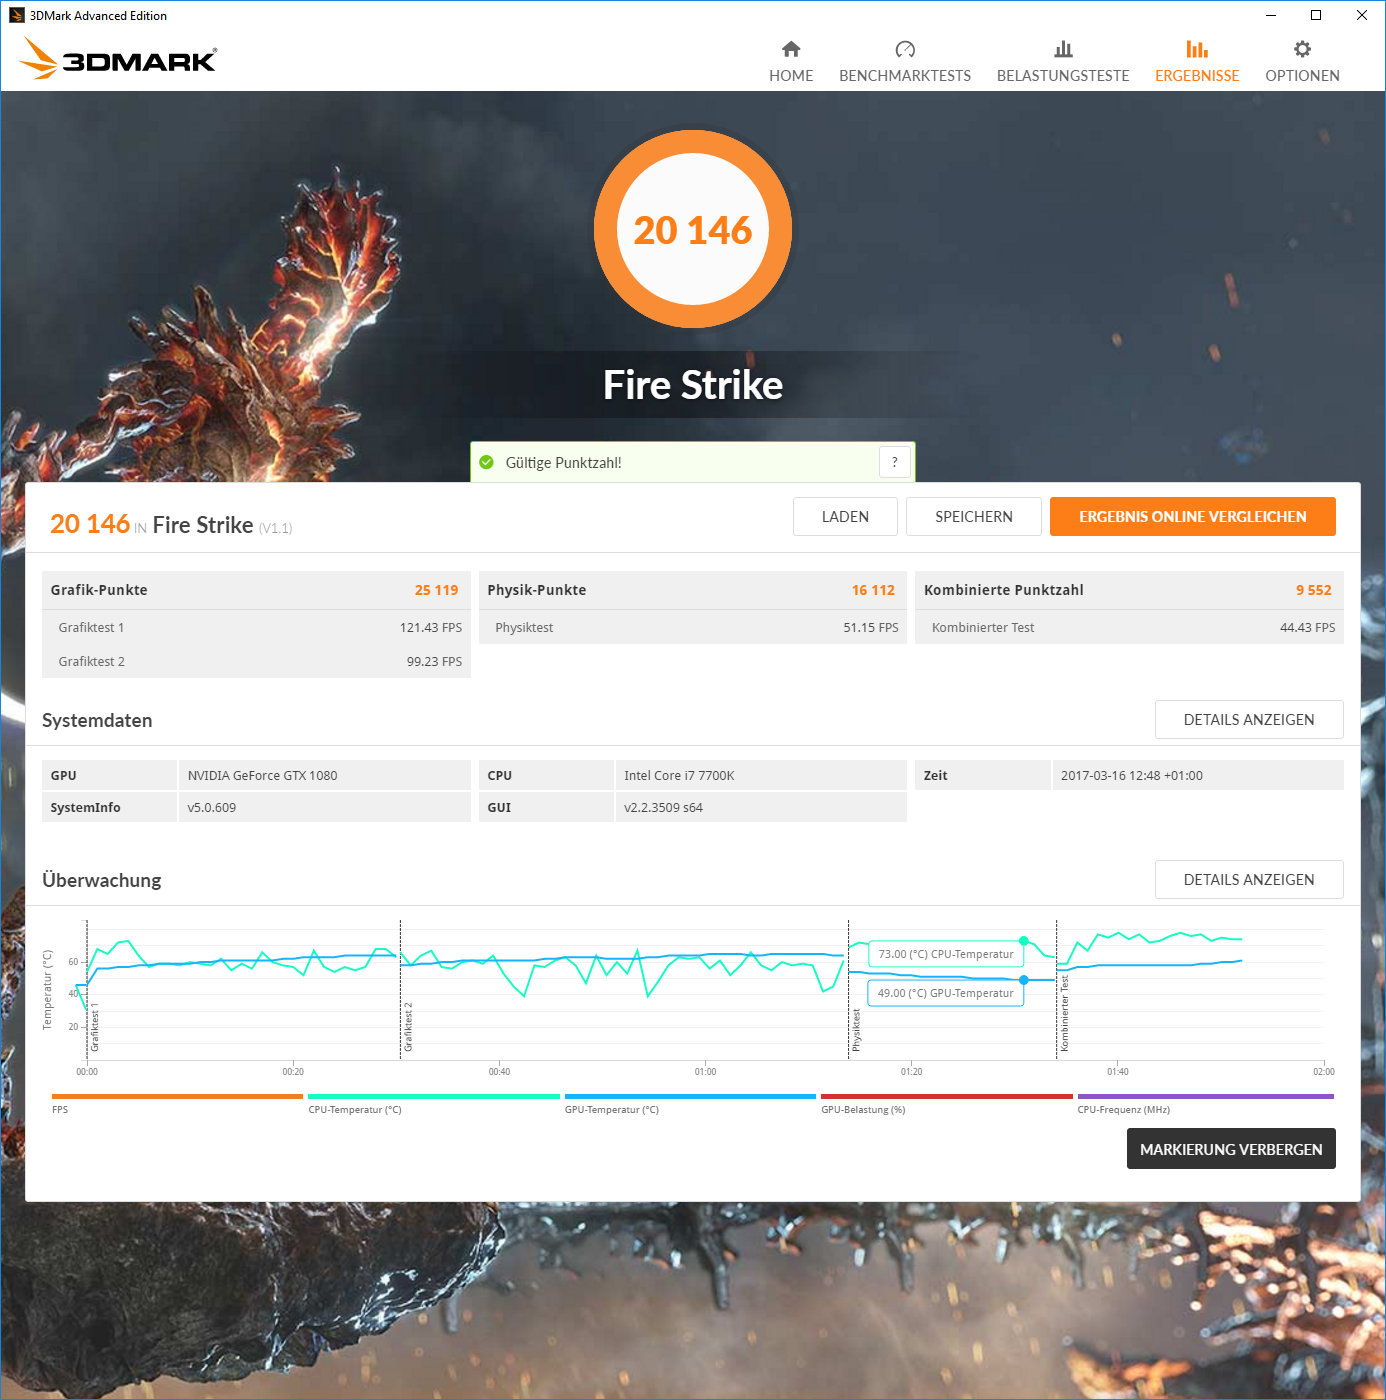Click the LADEN button
The width and height of the screenshot is (1386, 1400).
[x=845, y=517]
